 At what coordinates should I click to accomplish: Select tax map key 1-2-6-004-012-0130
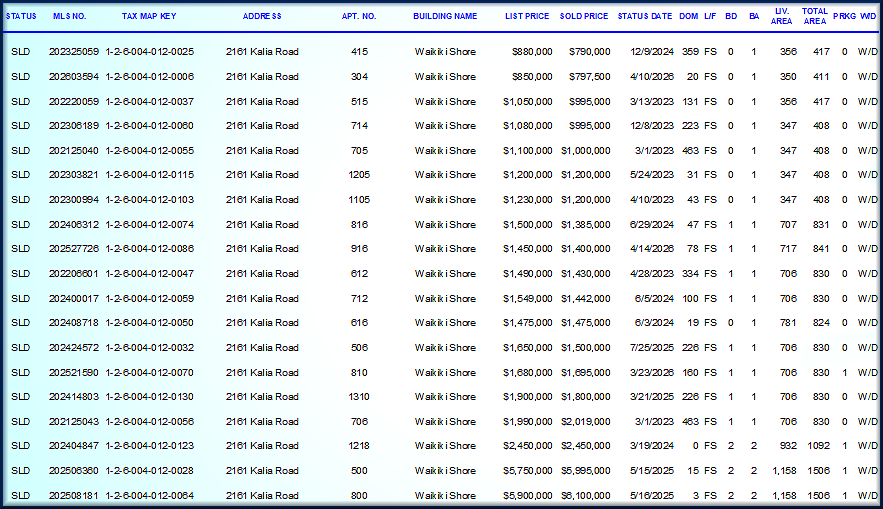(150, 397)
